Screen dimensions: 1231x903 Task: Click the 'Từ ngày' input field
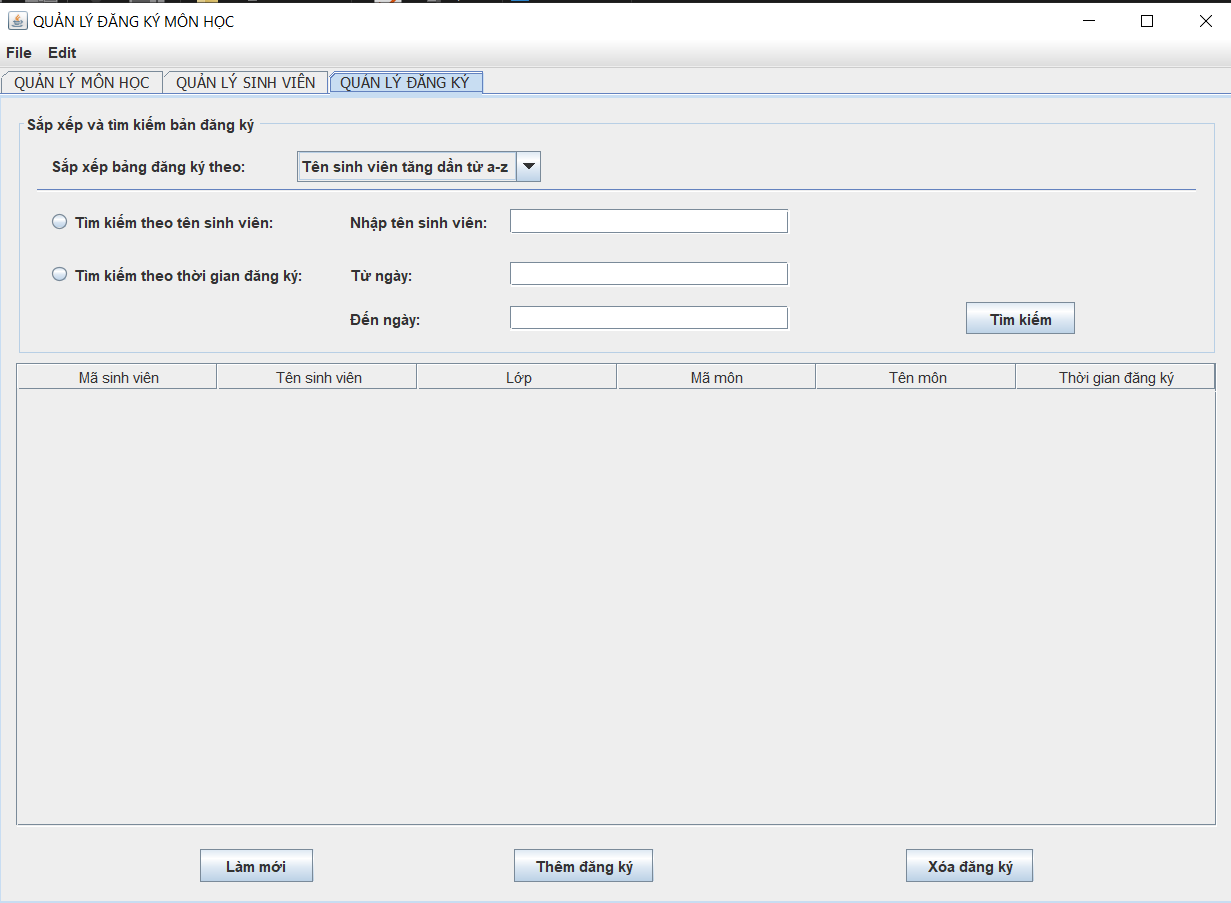[649, 274]
